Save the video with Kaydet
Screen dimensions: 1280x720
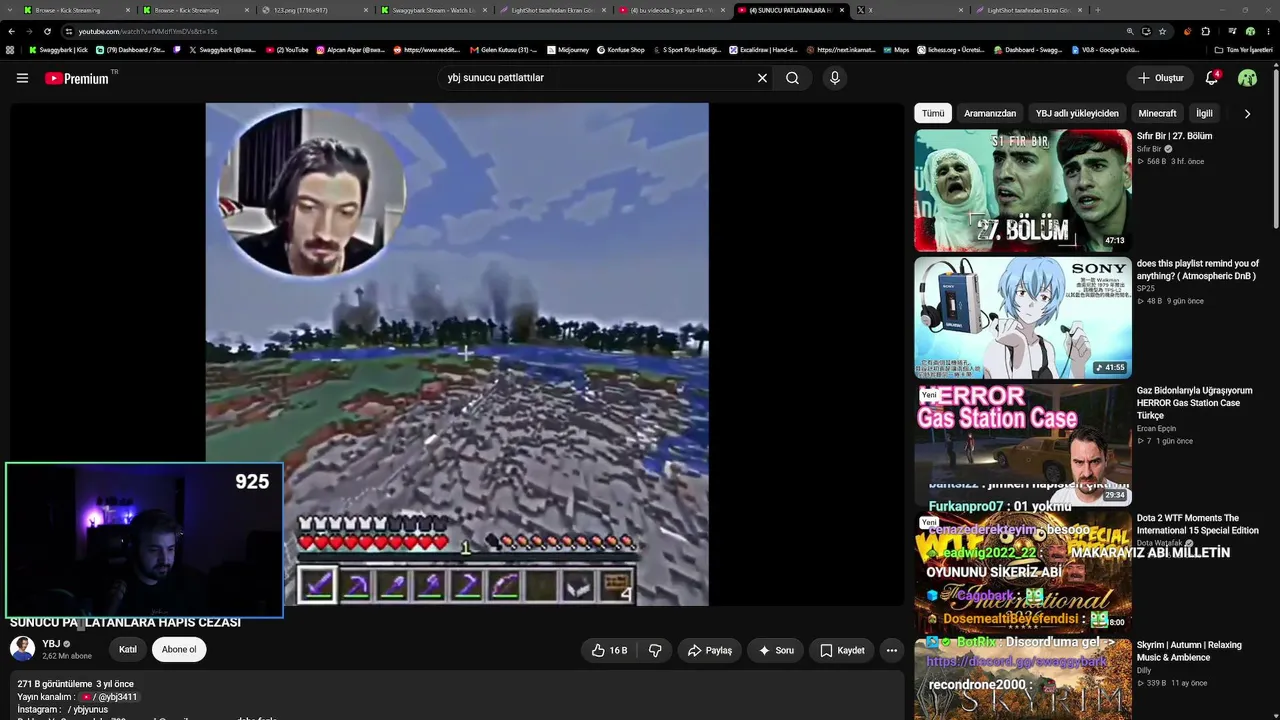[842, 650]
